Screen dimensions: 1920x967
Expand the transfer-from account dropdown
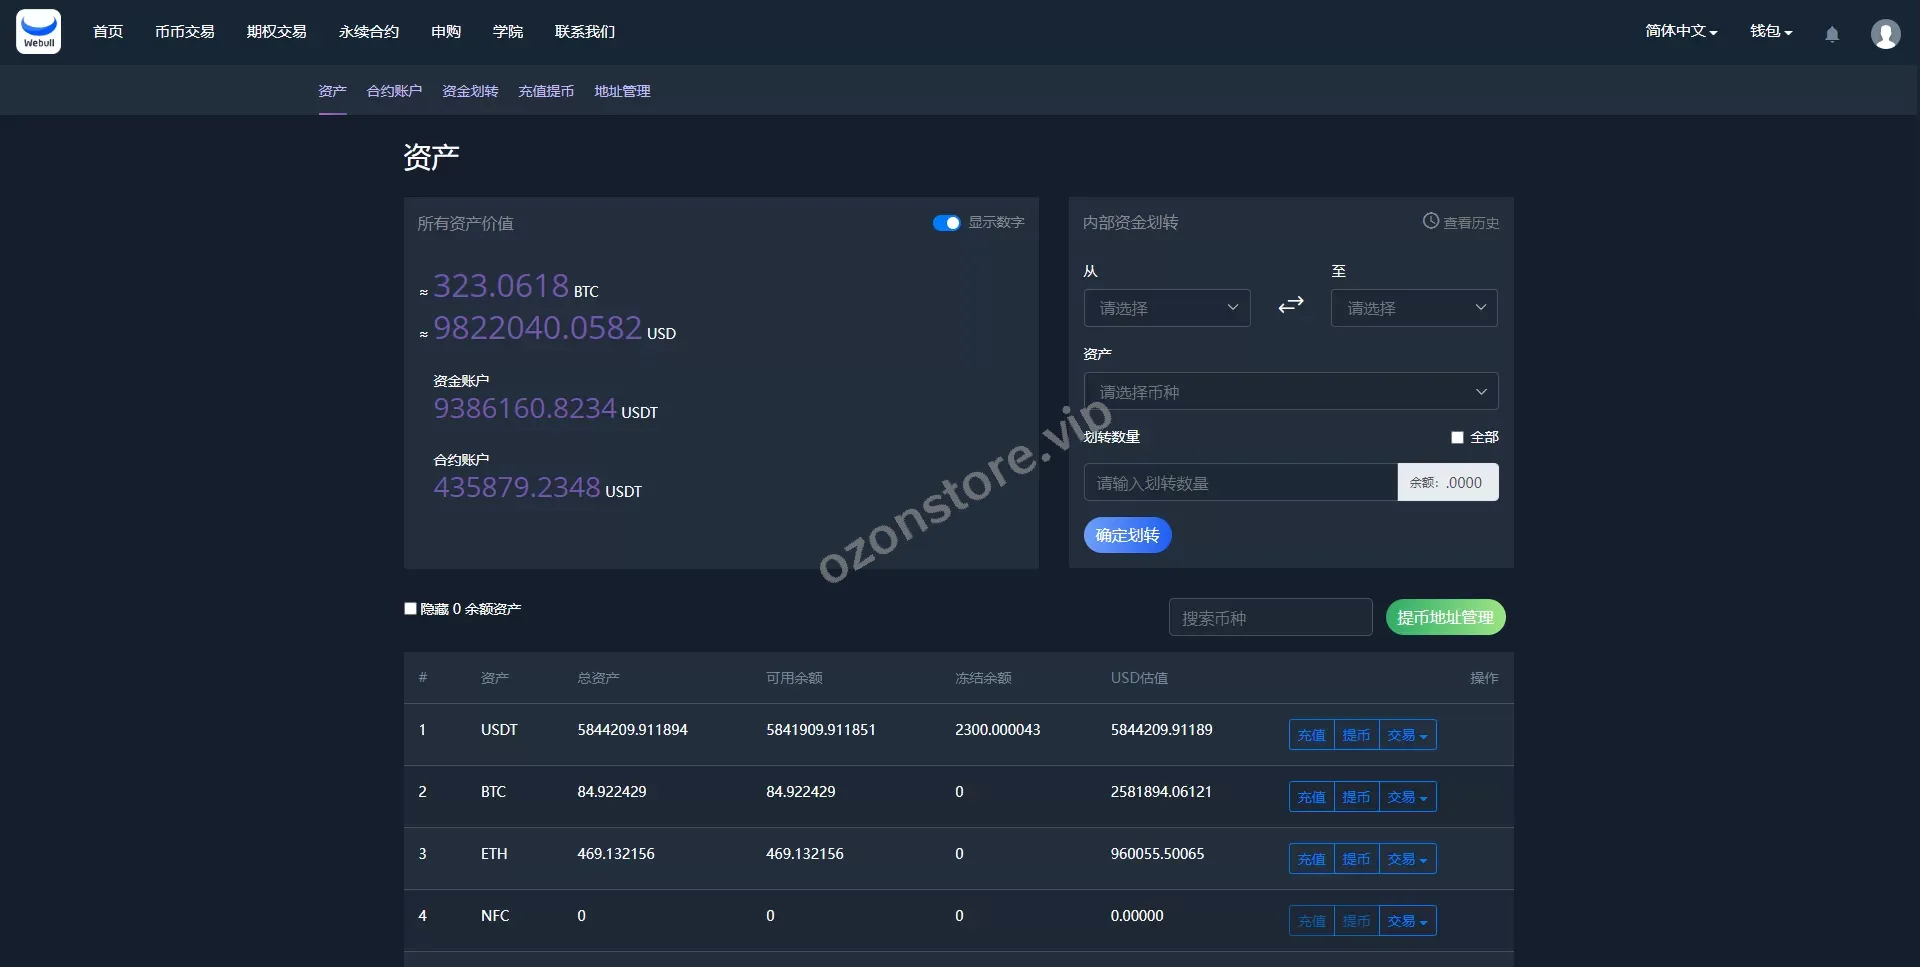tap(1166, 308)
